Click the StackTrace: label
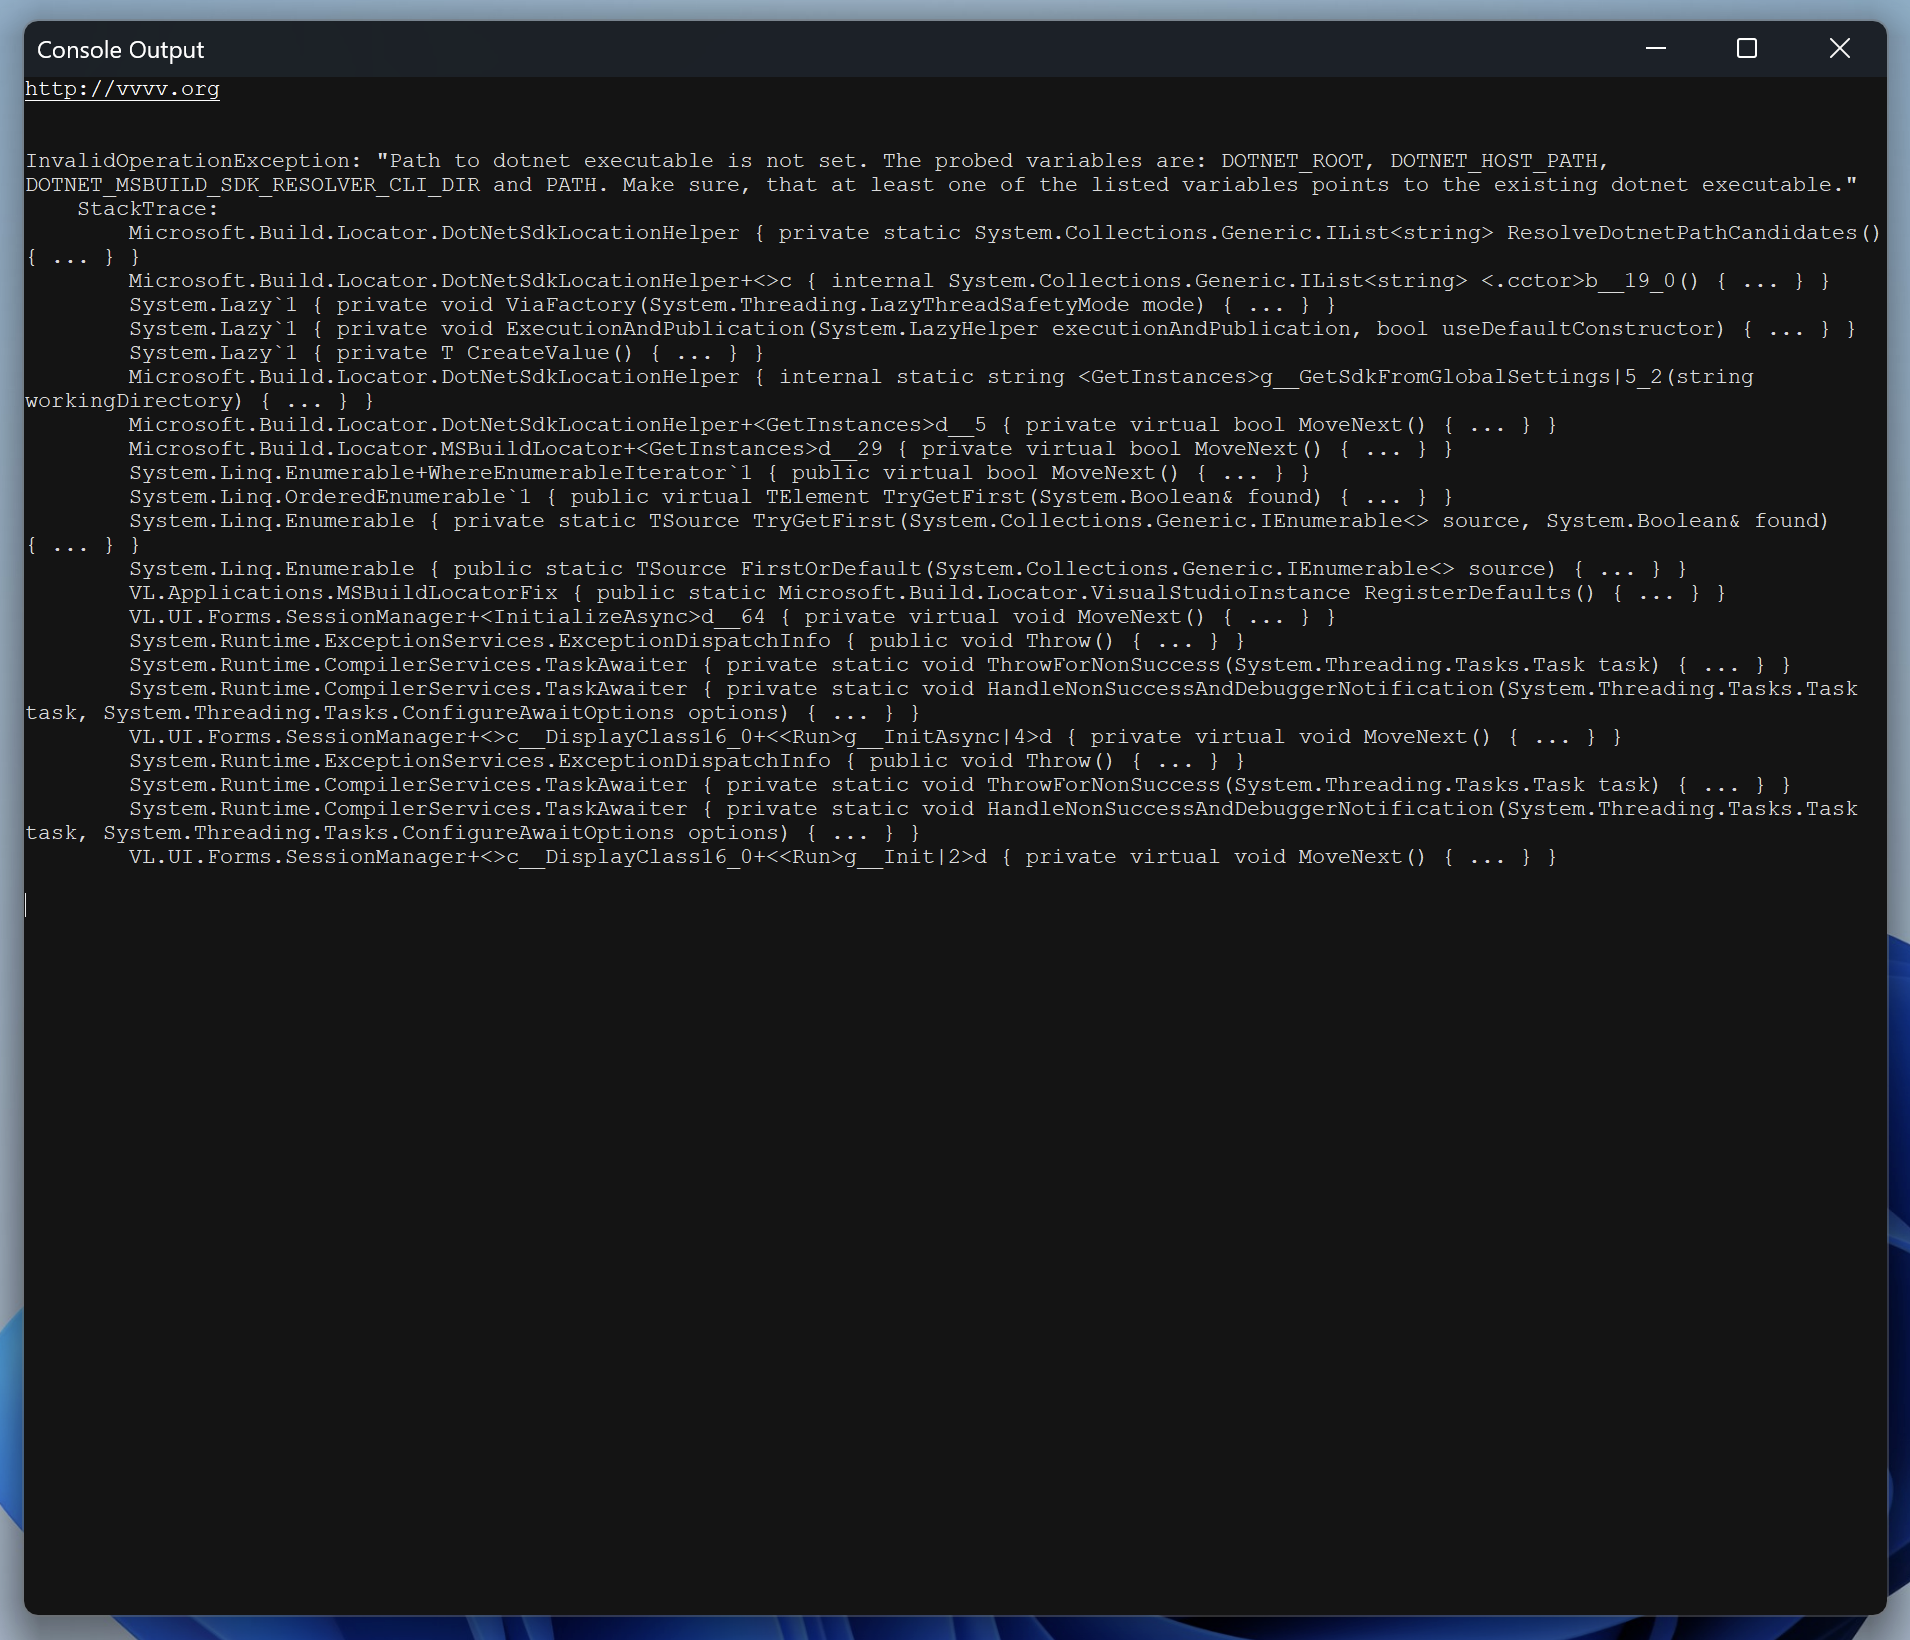Screen dimensions: 1910x1640 click(x=148, y=209)
